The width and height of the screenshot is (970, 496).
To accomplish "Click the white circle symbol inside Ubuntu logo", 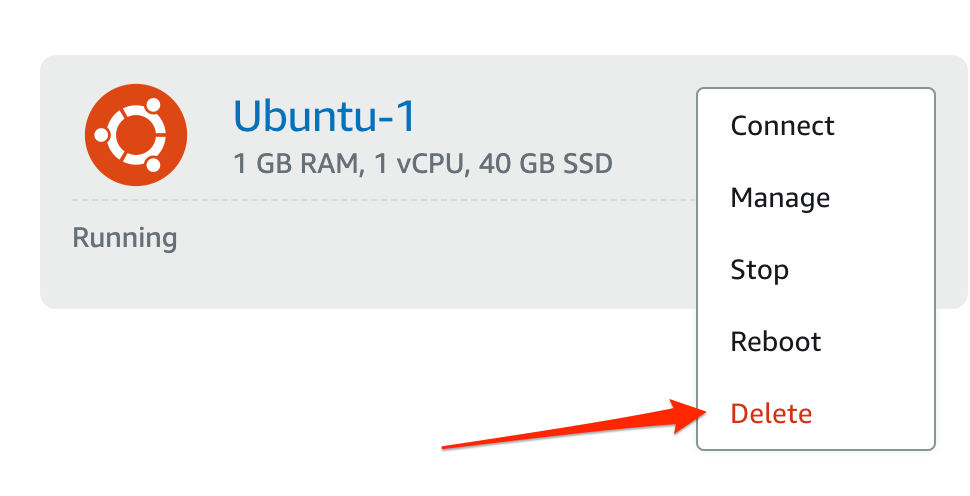I will (135, 135).
